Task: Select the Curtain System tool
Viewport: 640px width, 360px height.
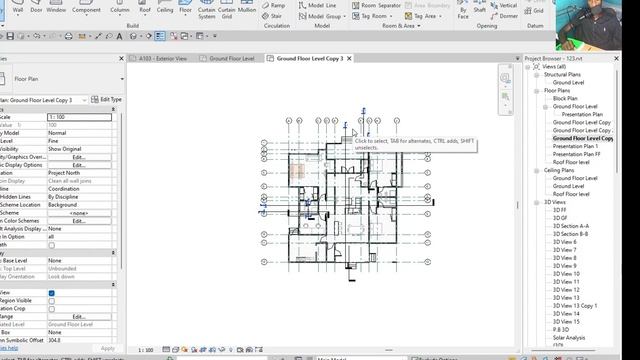Action: (207, 10)
